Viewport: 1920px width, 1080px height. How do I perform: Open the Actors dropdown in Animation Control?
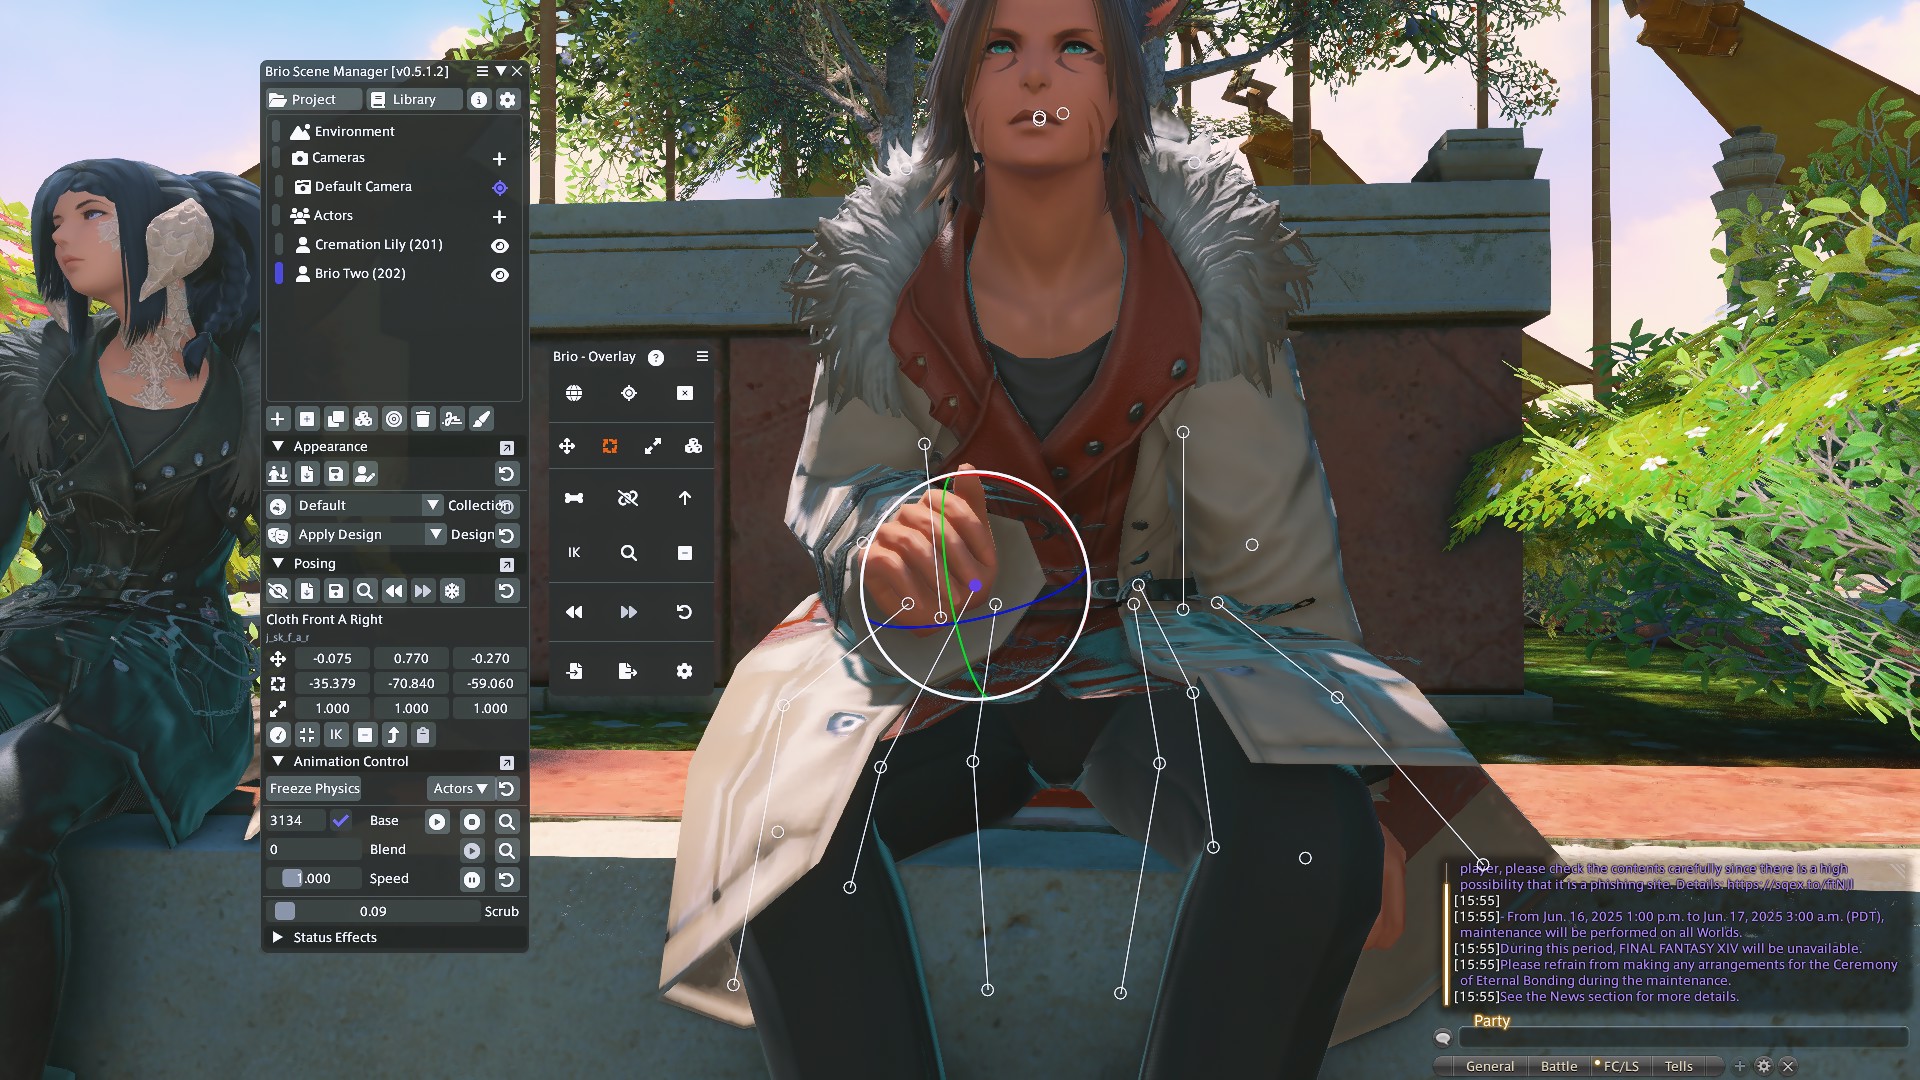point(460,789)
